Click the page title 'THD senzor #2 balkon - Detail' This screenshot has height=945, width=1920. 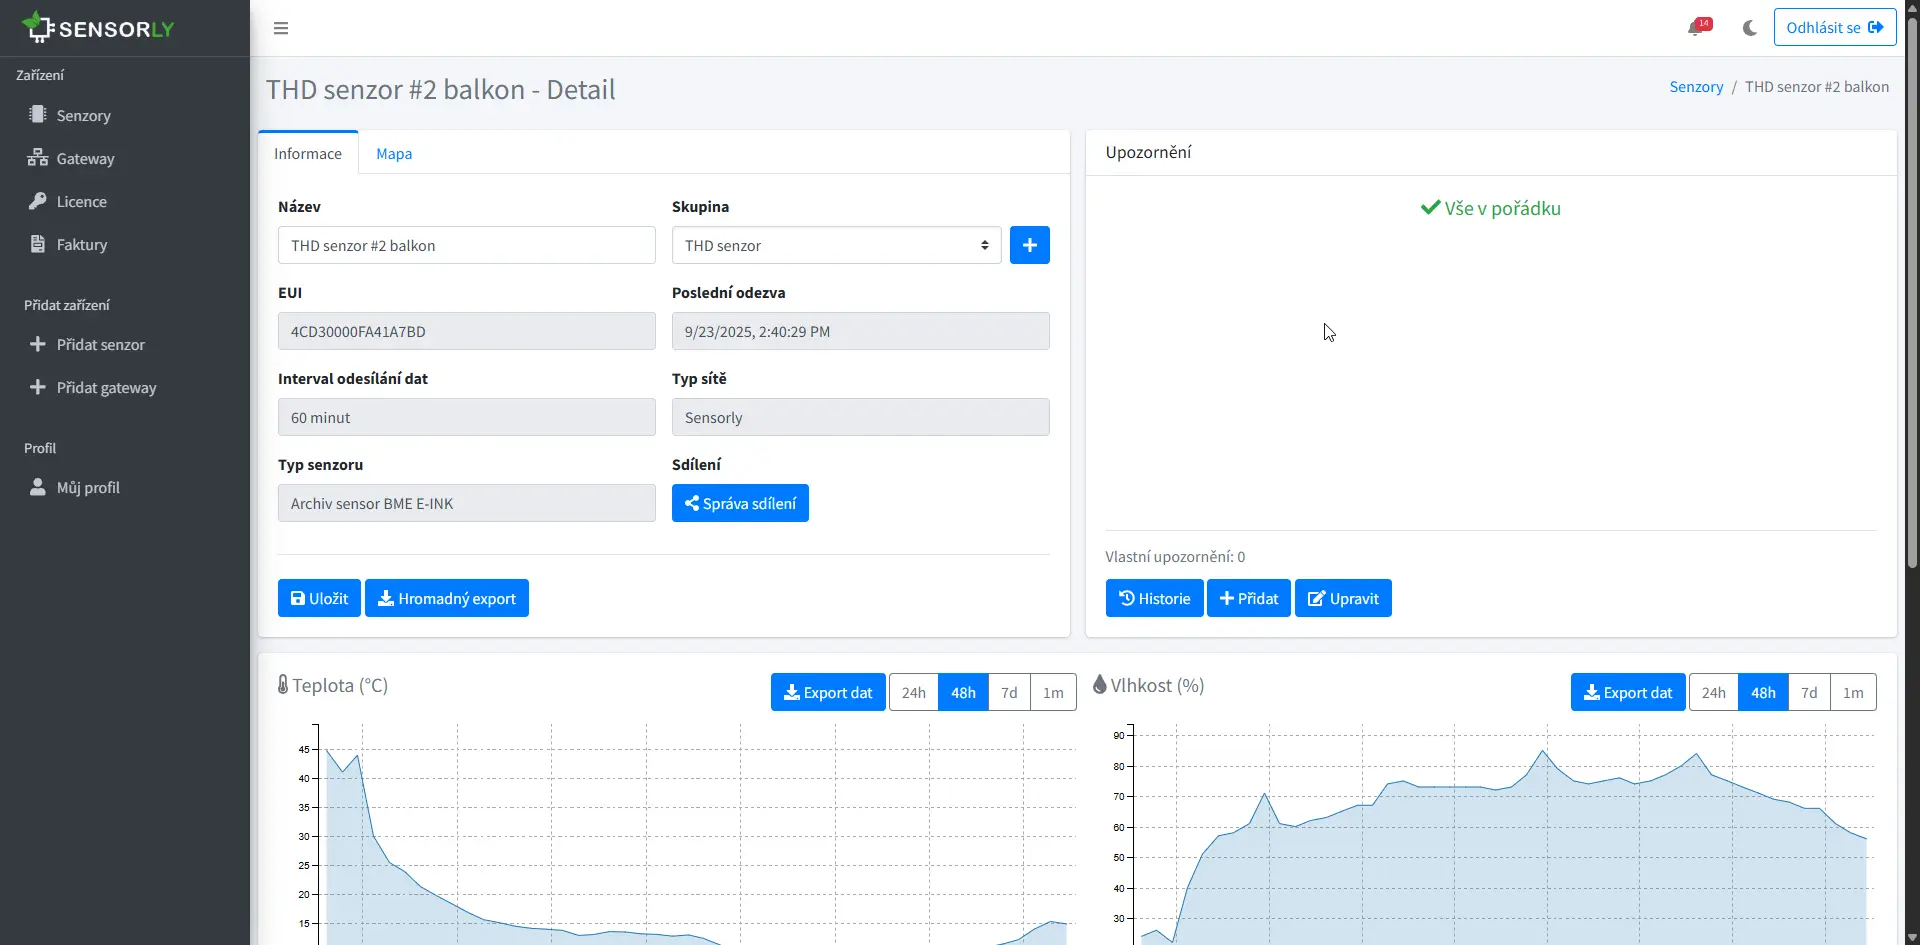point(441,90)
